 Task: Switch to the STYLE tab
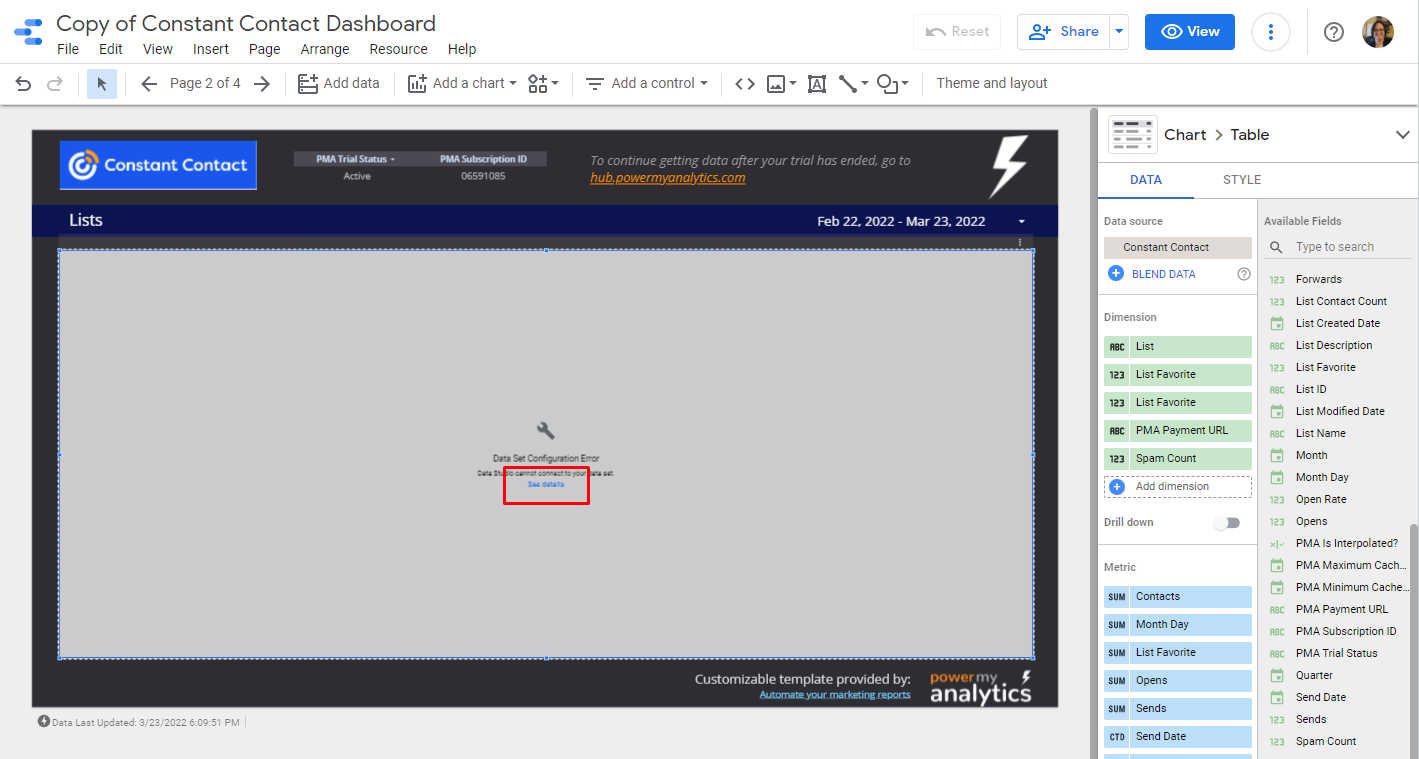1241,180
